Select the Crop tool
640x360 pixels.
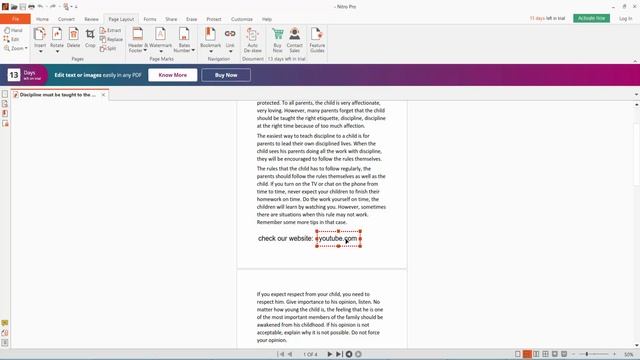click(x=90, y=34)
